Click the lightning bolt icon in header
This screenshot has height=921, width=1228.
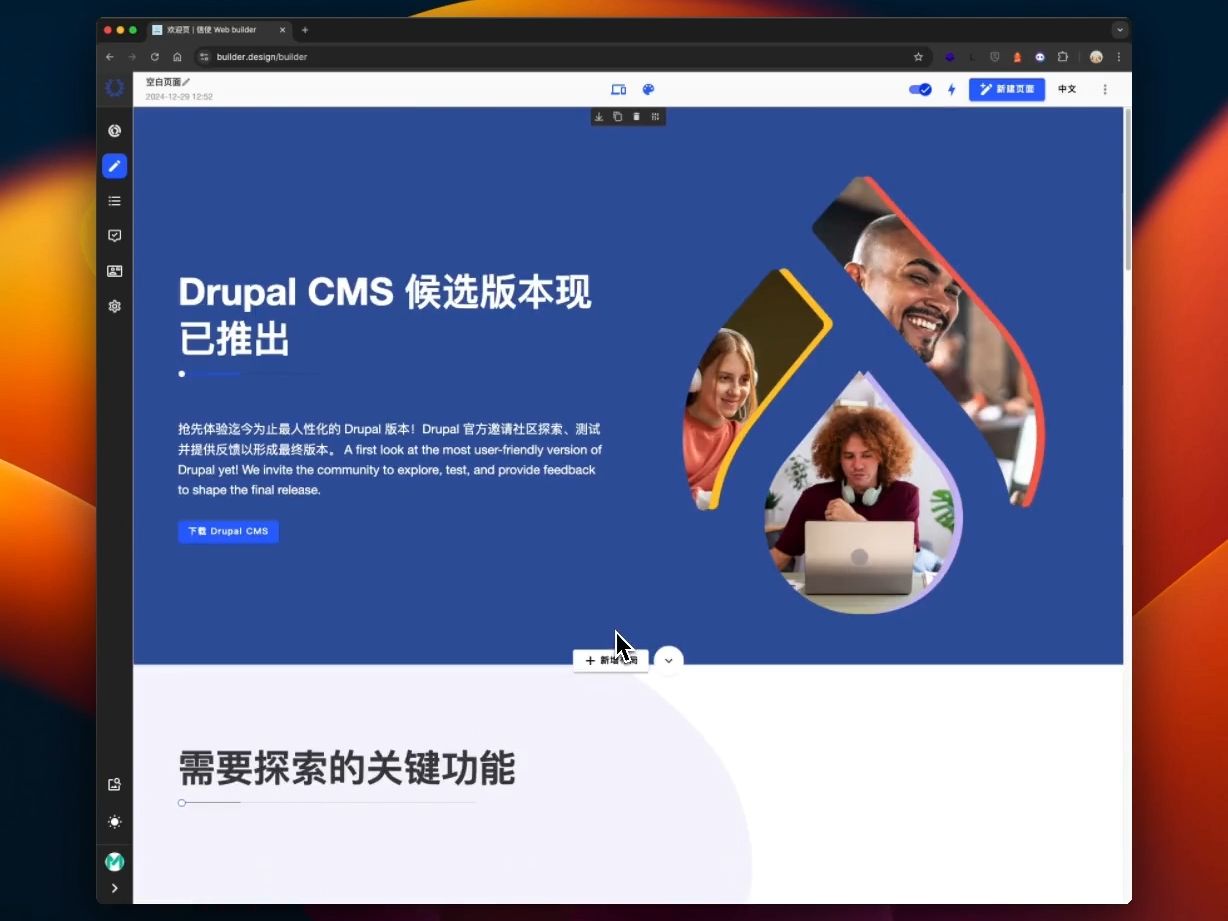(x=951, y=90)
